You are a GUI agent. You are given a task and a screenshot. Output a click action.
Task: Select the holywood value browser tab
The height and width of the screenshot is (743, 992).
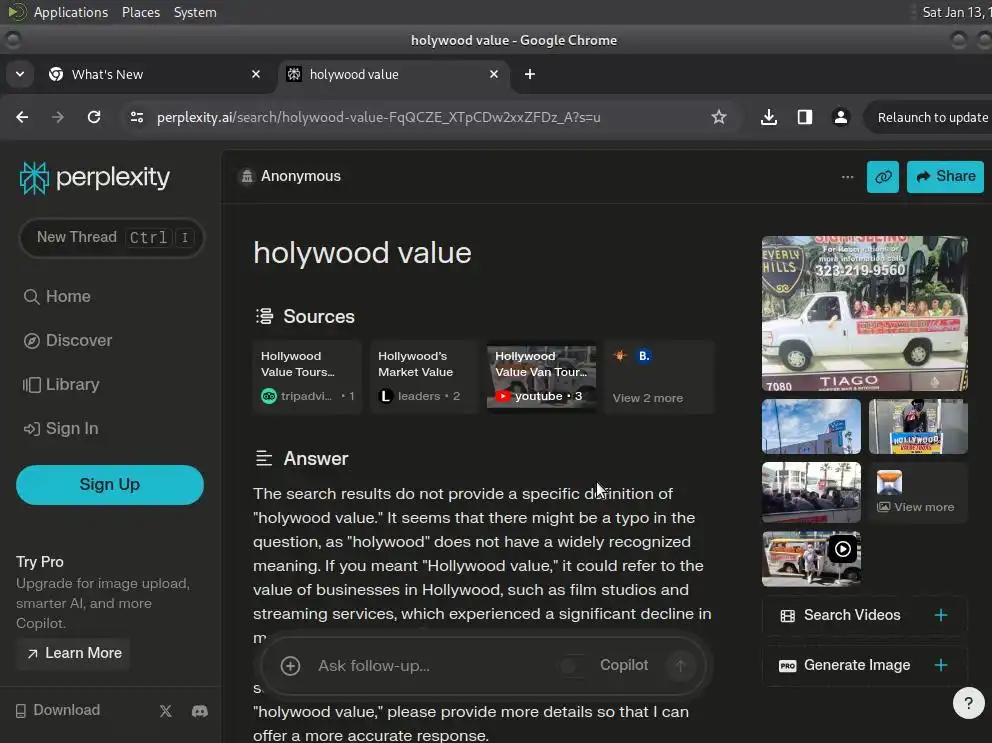392,75
